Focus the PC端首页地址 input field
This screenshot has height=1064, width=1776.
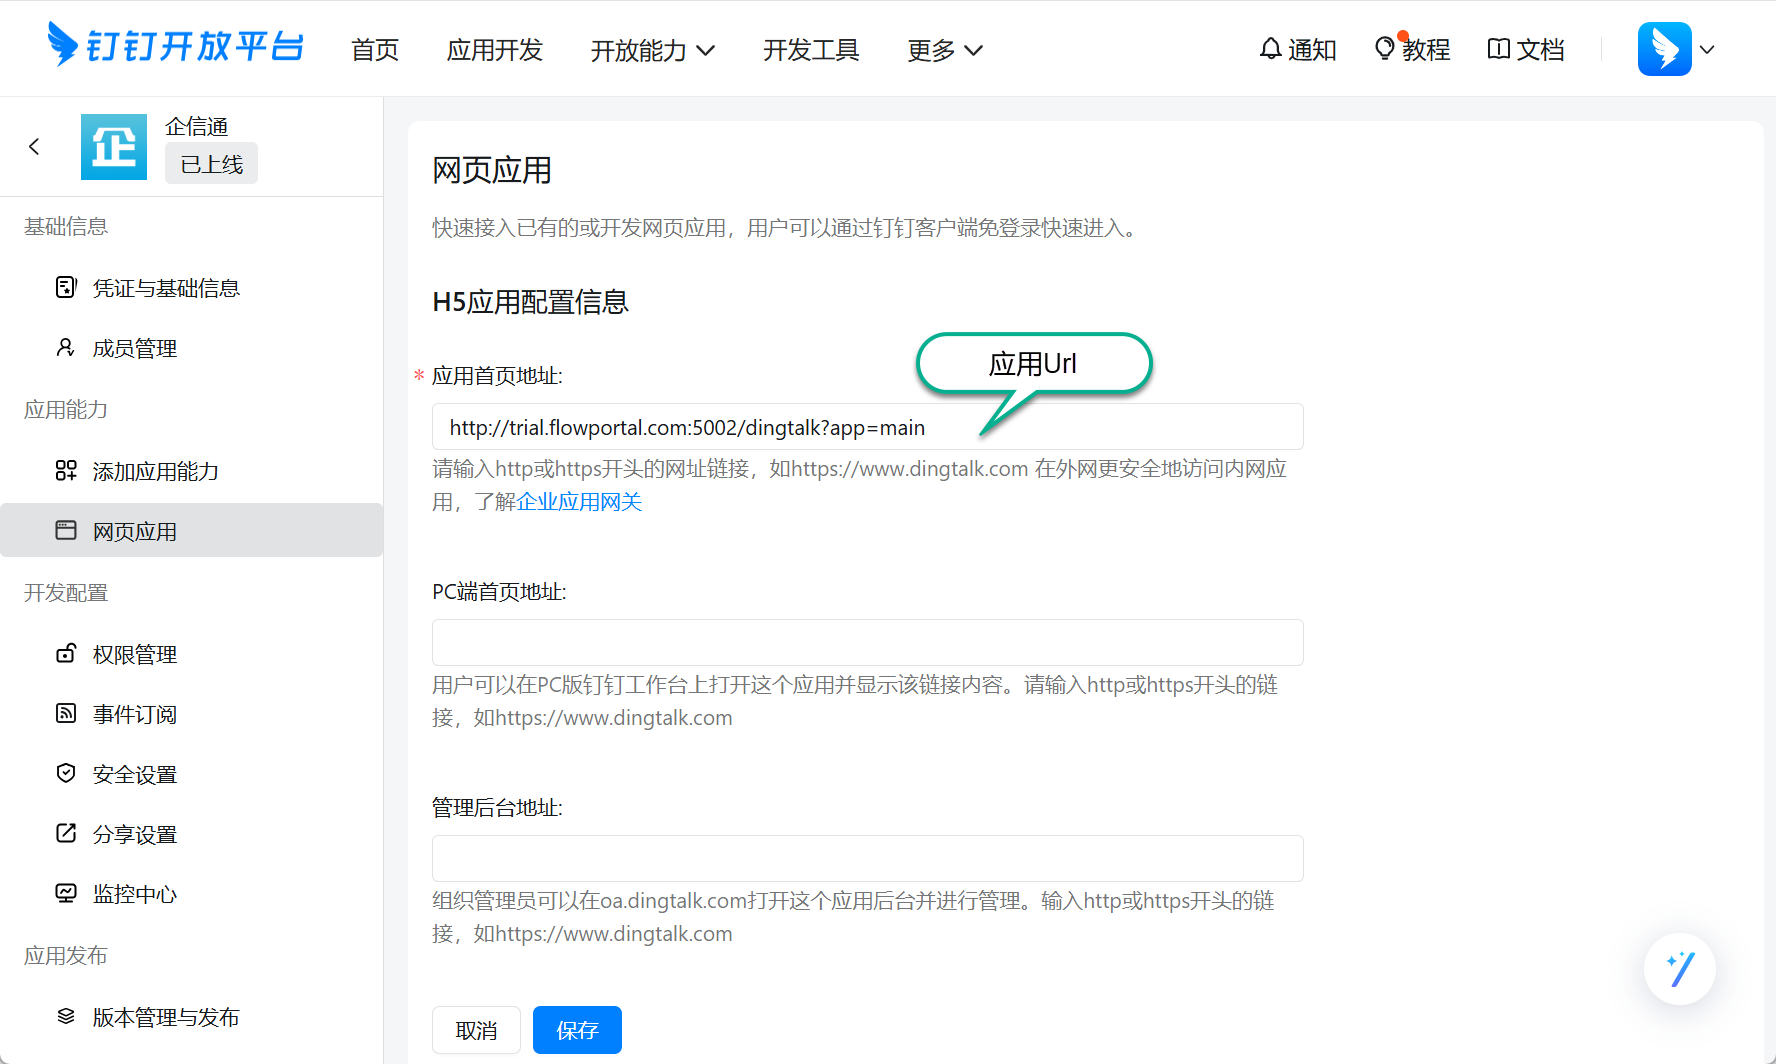868,642
